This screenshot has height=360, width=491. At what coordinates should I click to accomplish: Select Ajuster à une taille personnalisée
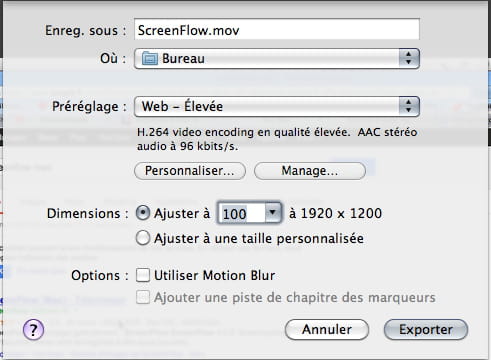143,238
